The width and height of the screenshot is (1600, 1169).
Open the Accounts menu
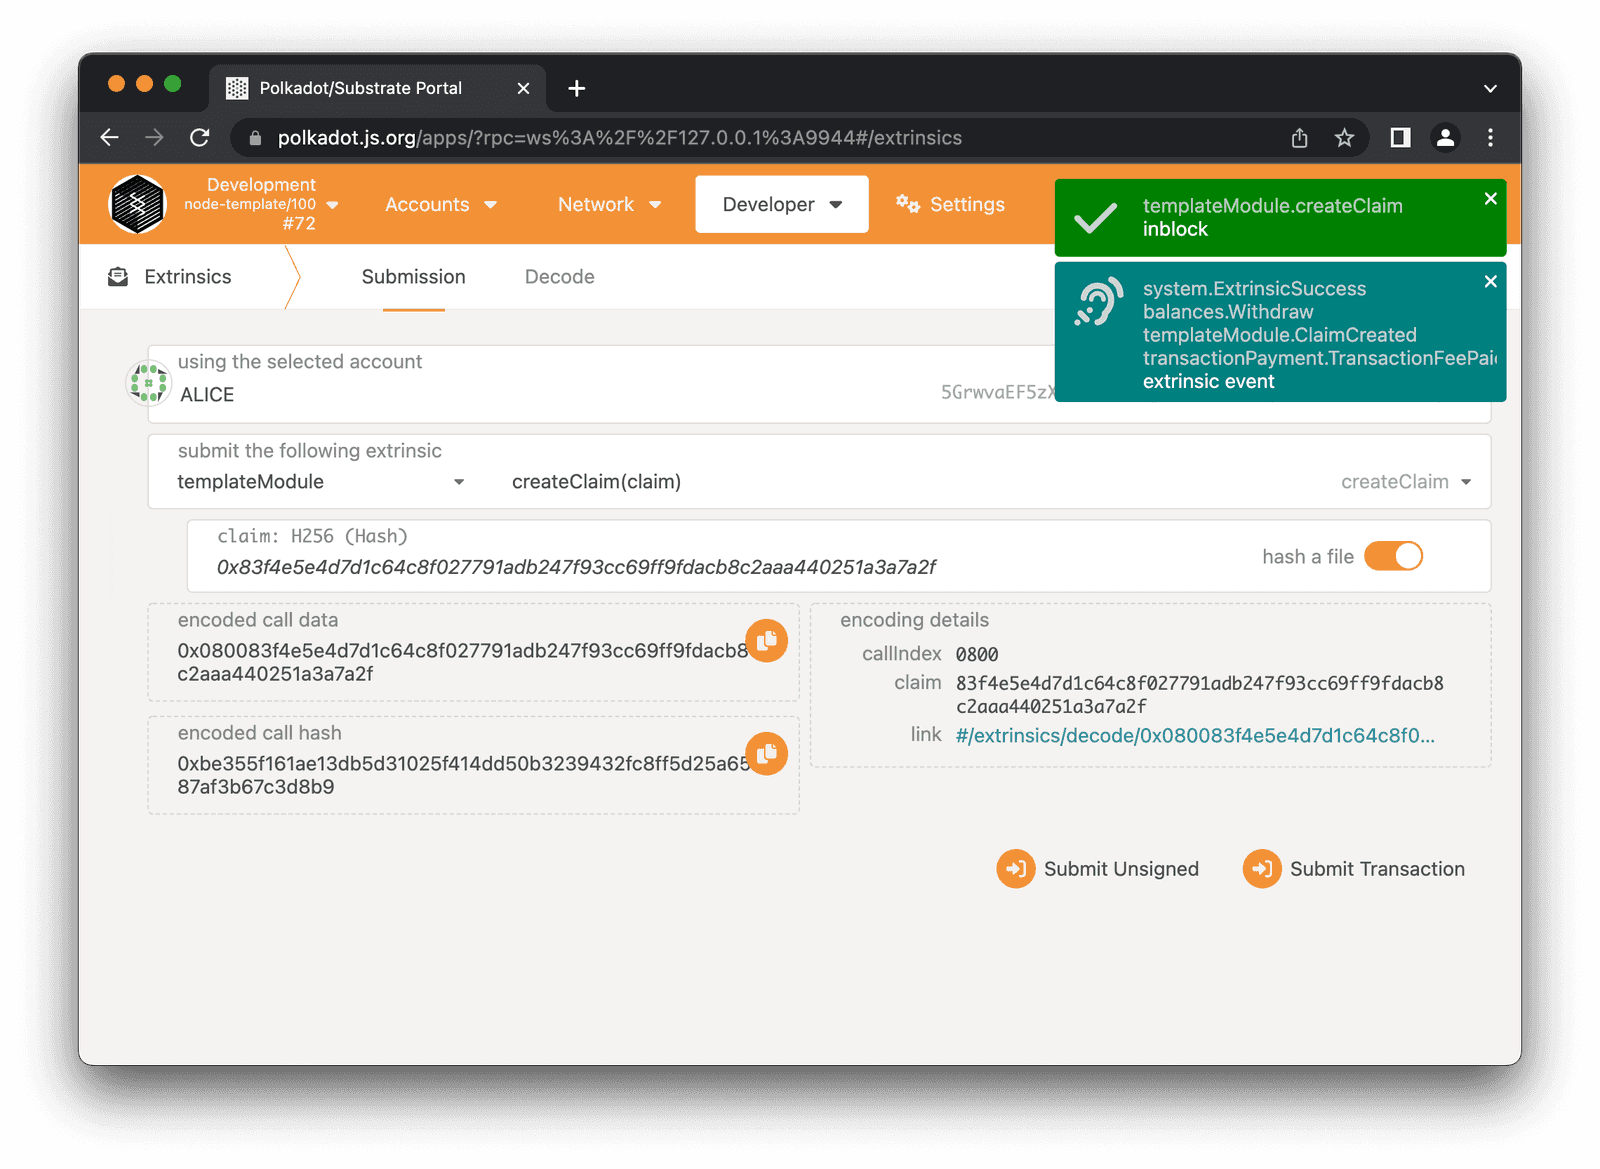pyautogui.click(x=440, y=205)
